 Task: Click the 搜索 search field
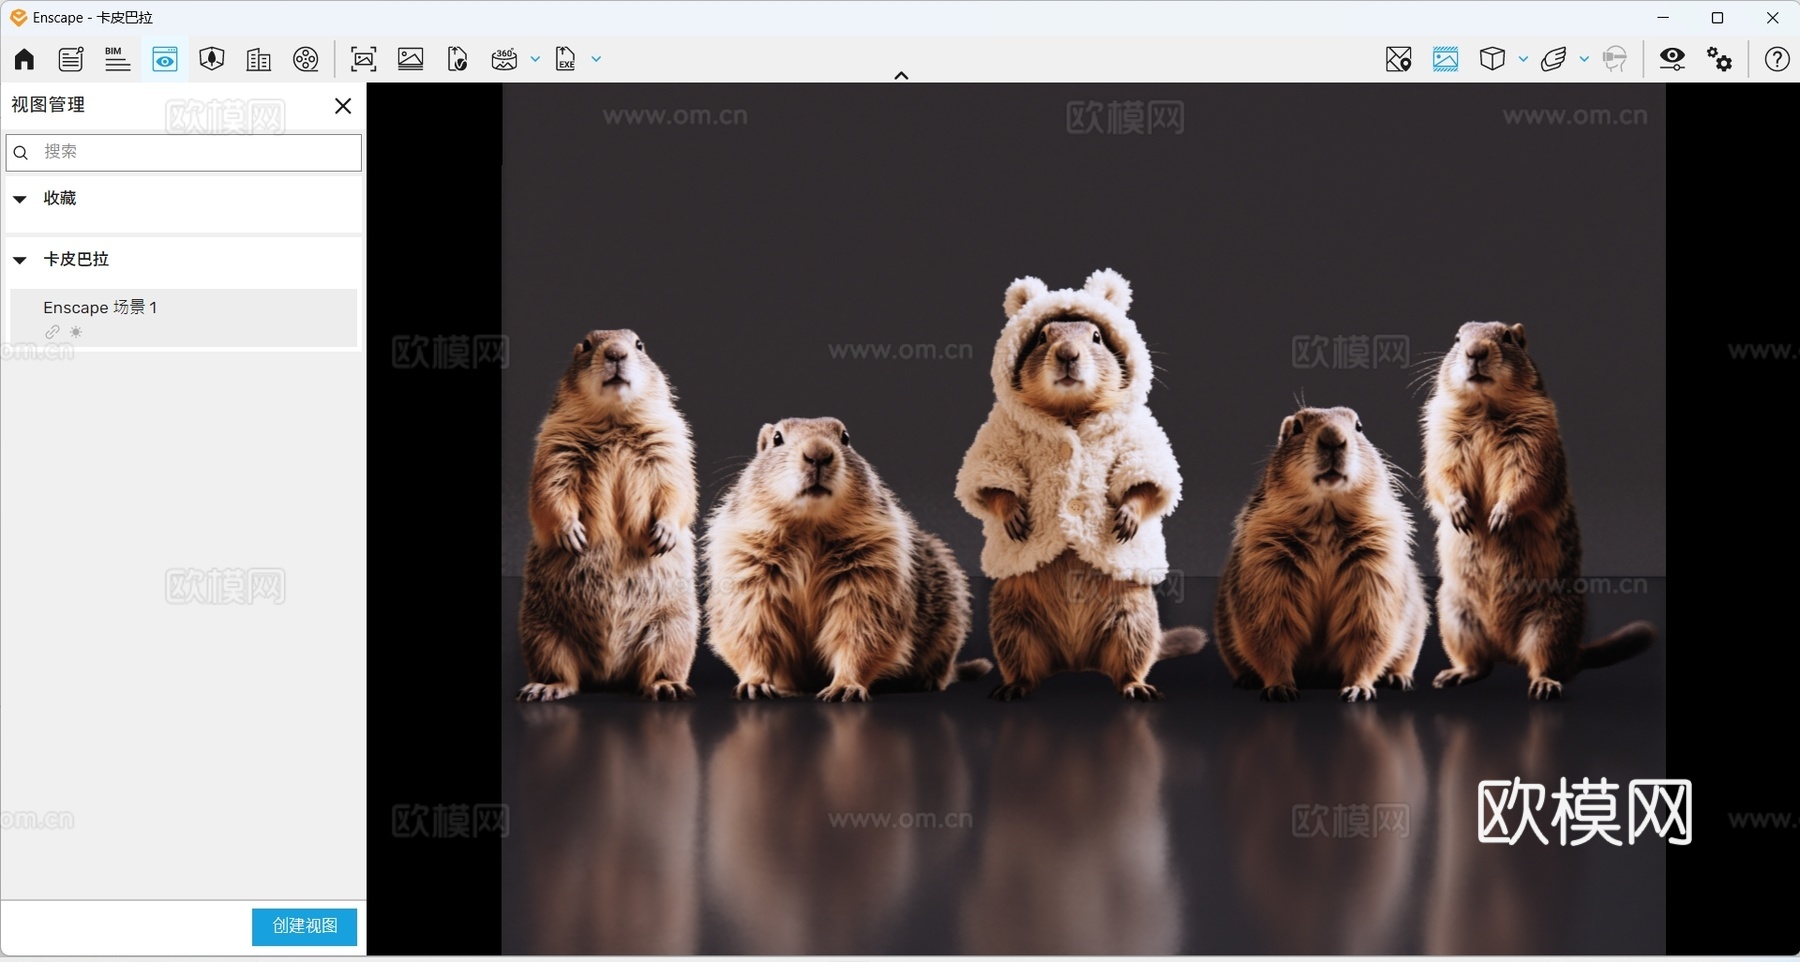(x=184, y=152)
